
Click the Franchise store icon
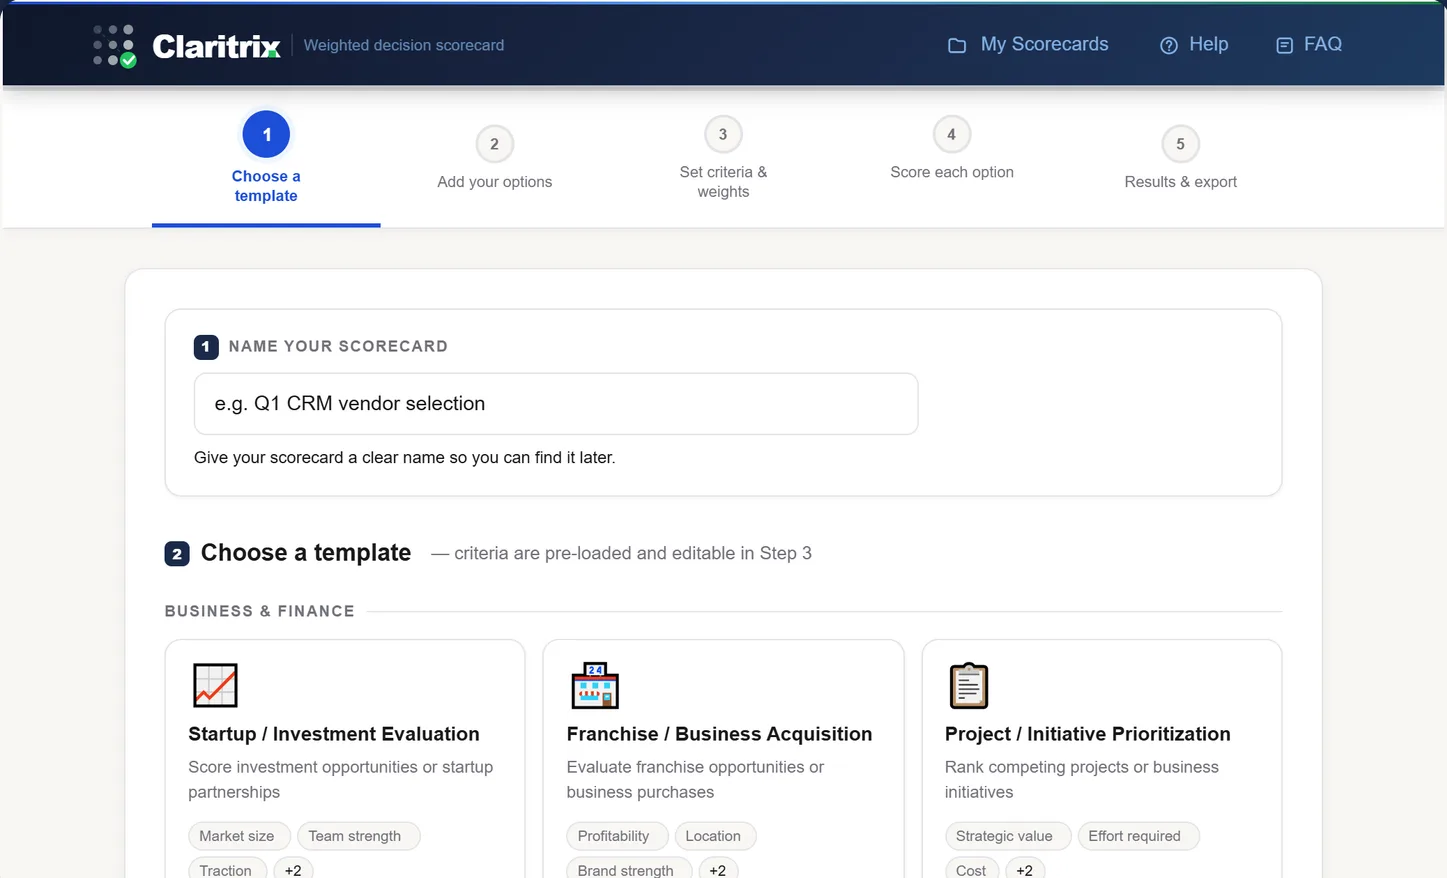click(x=595, y=685)
